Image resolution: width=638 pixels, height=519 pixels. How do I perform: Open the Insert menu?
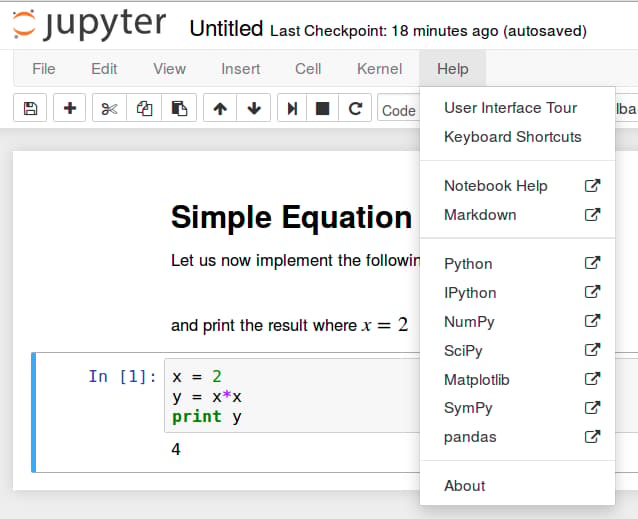click(240, 69)
